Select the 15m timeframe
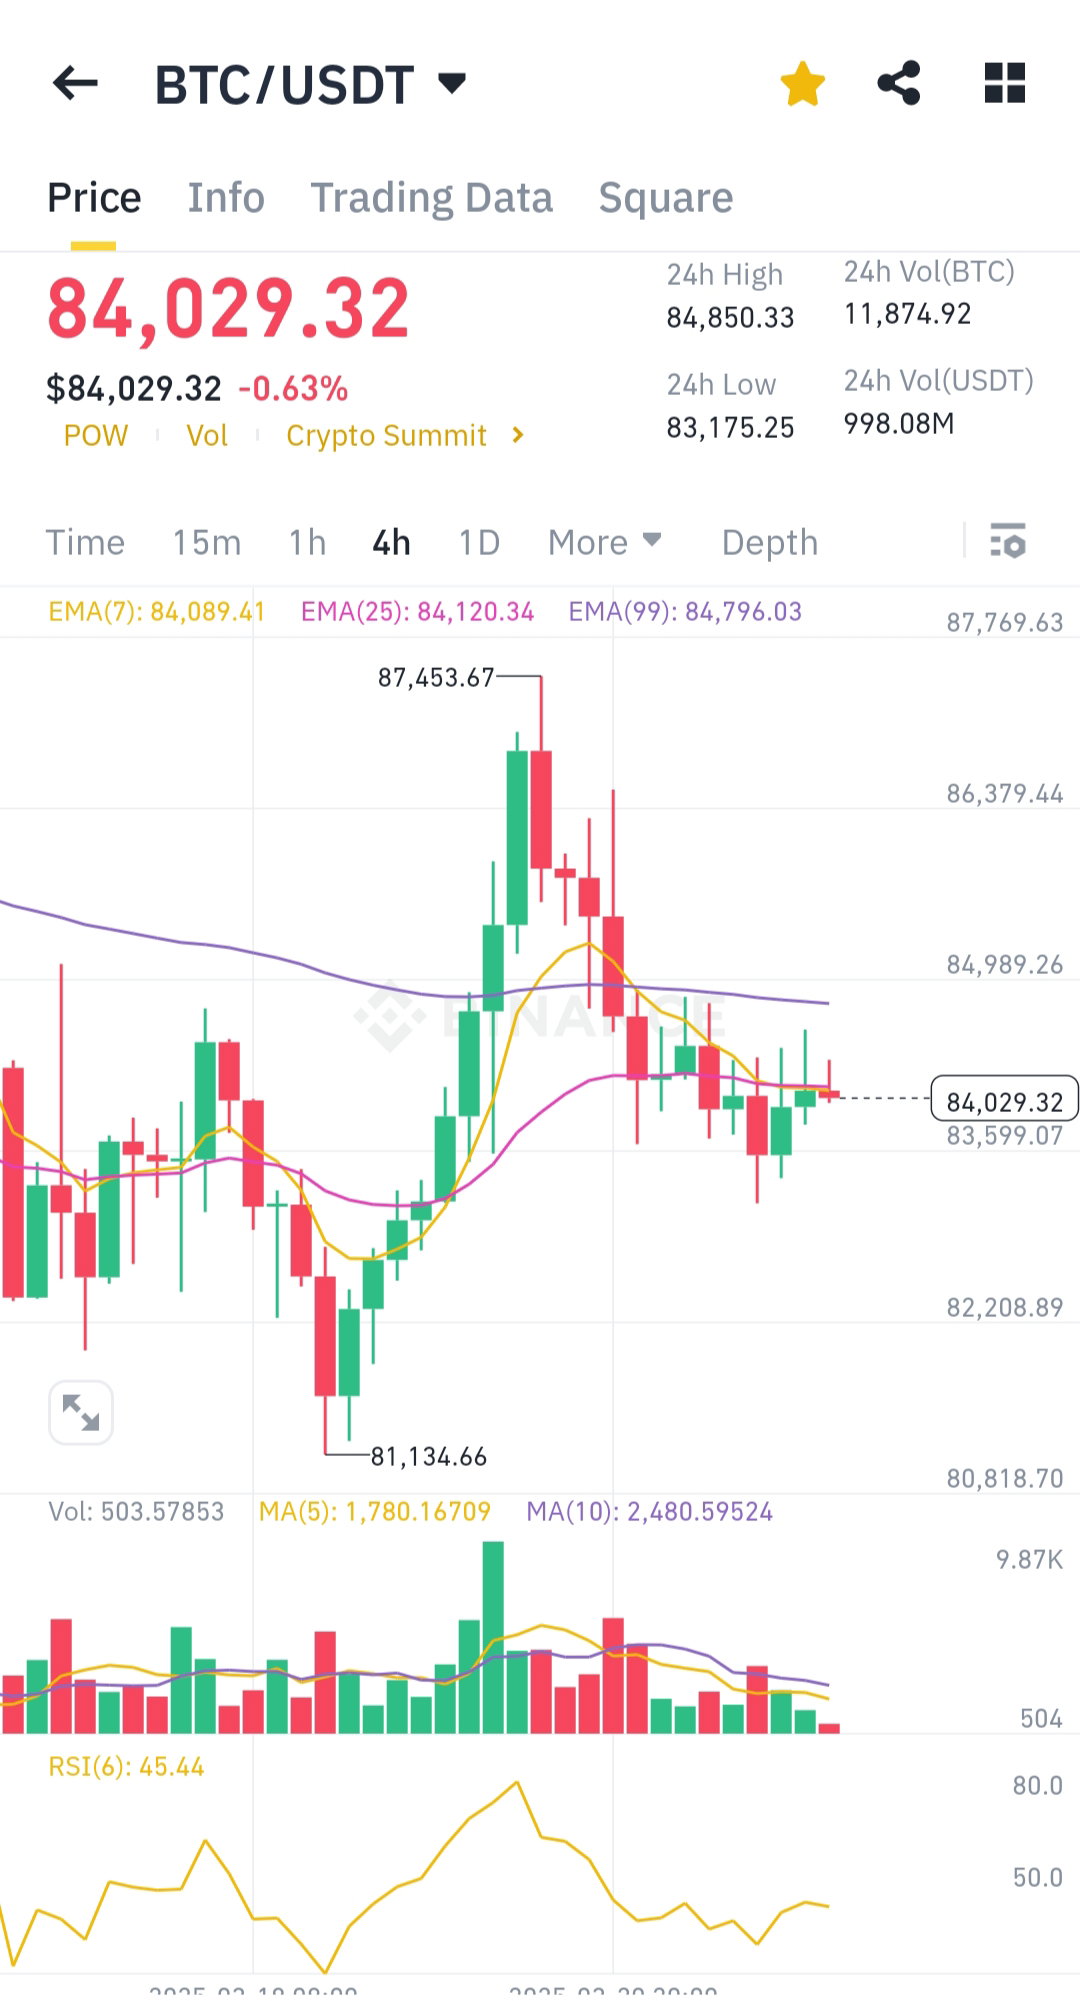1080x2001 pixels. 207,542
